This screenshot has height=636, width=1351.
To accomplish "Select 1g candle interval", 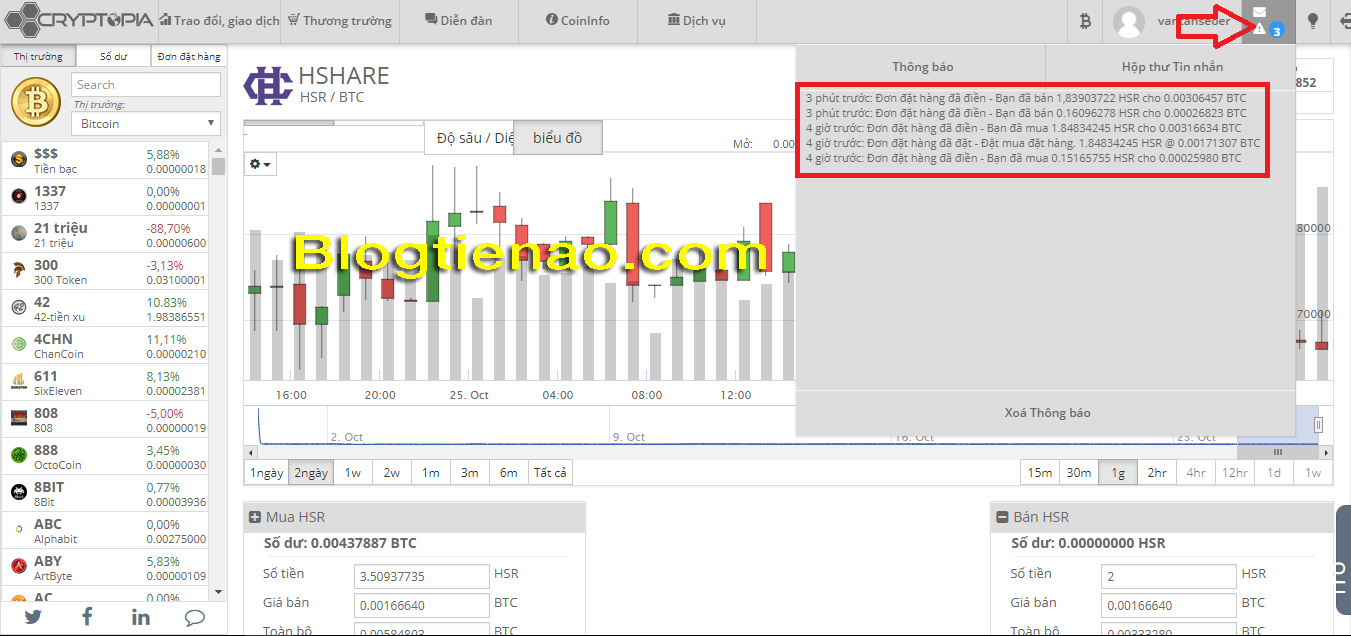I will click(1118, 473).
